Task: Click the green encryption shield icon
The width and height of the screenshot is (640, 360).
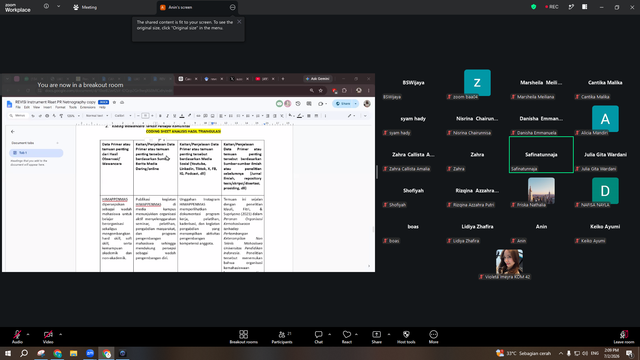Action: point(533,7)
